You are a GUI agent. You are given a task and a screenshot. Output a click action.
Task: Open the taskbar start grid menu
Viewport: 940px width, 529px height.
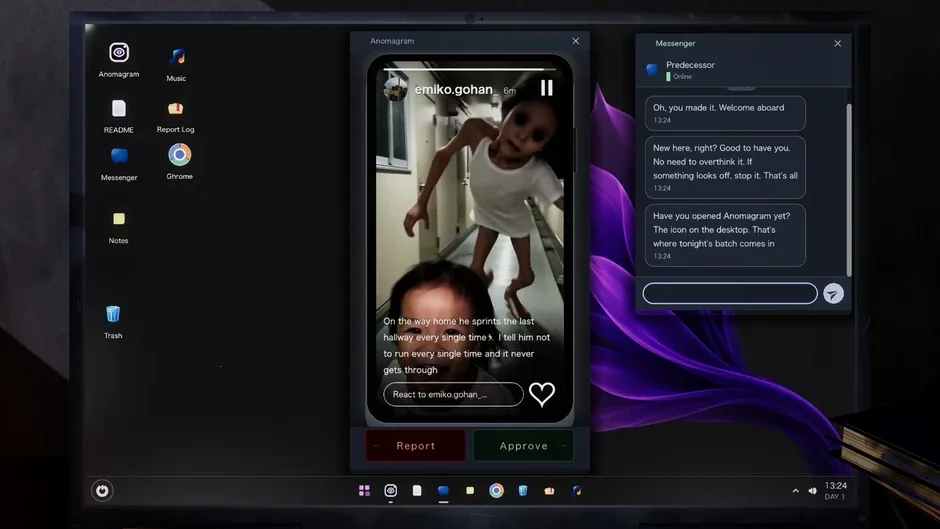pos(364,491)
